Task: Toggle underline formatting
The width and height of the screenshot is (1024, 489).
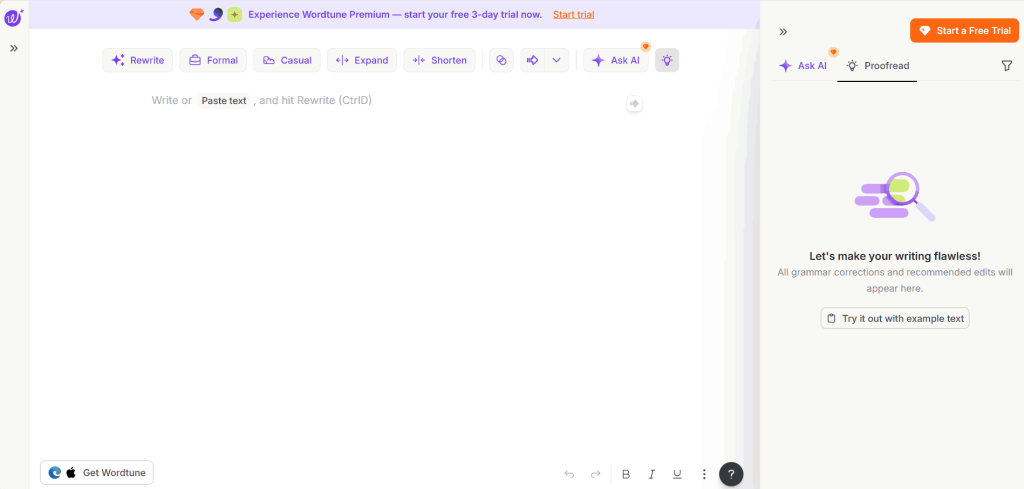Action: tap(677, 474)
